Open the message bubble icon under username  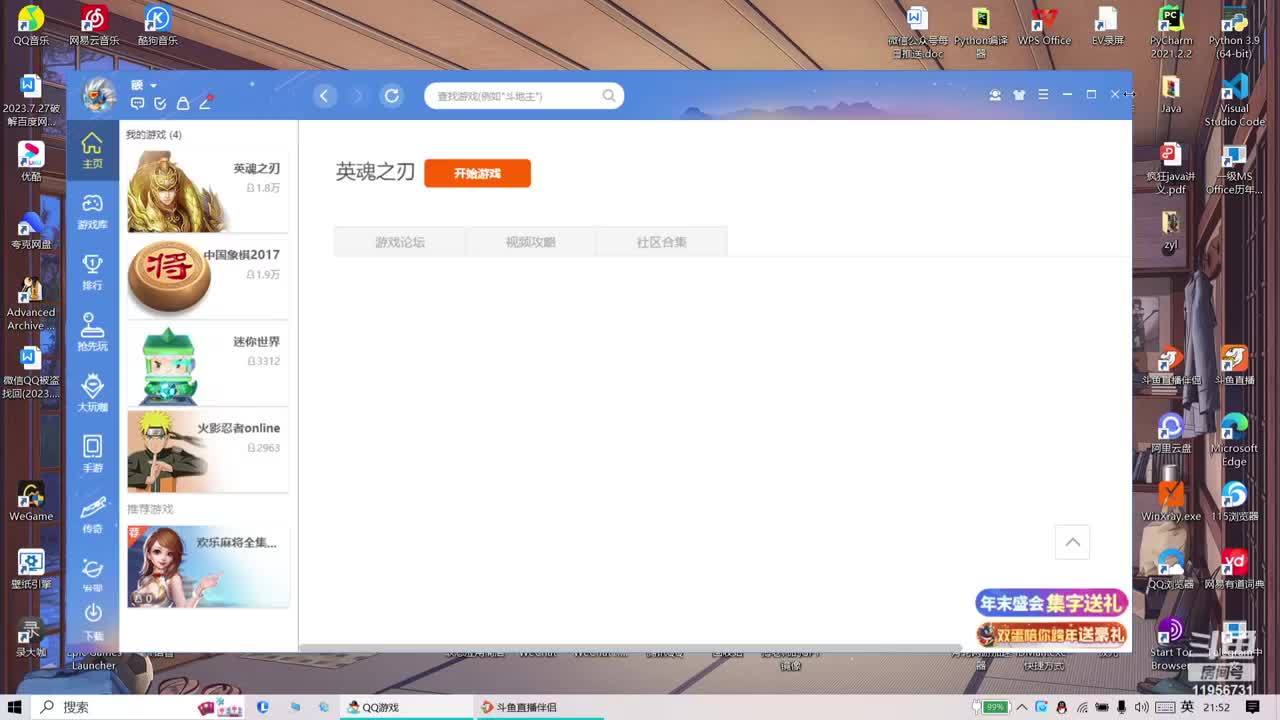tap(138, 103)
